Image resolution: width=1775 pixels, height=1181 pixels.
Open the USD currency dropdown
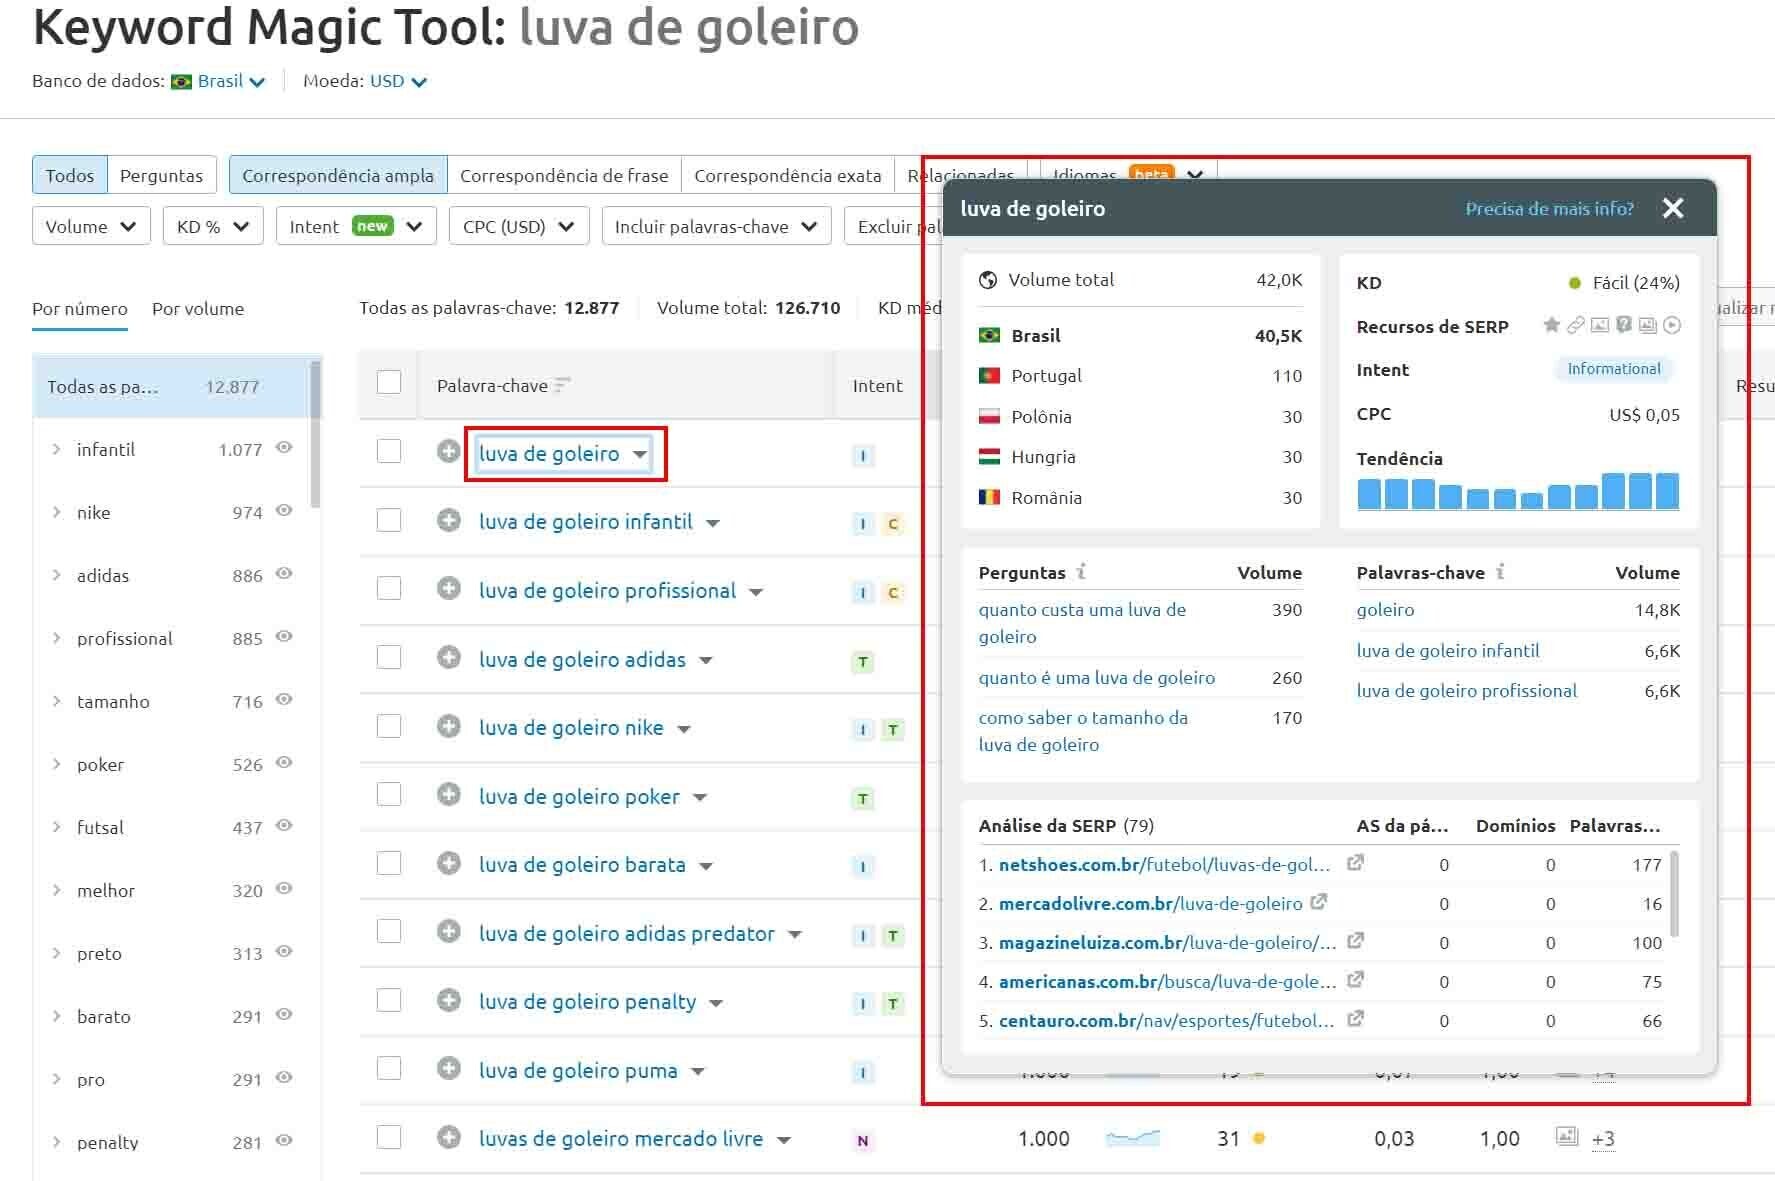click(398, 81)
